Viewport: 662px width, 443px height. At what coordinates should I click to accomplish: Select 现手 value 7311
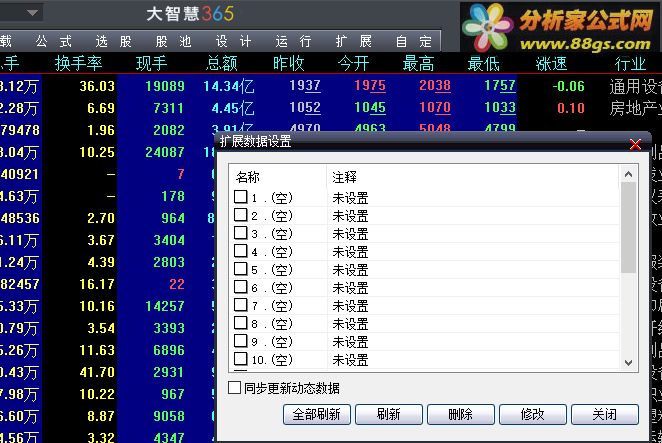pyautogui.click(x=169, y=108)
